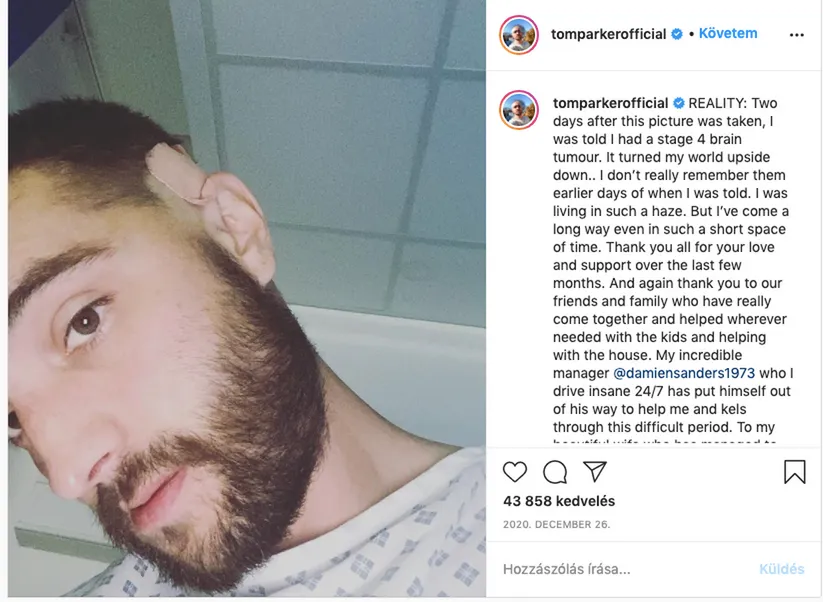
Task: Click the verified badge beside caption username
Action: [679, 103]
